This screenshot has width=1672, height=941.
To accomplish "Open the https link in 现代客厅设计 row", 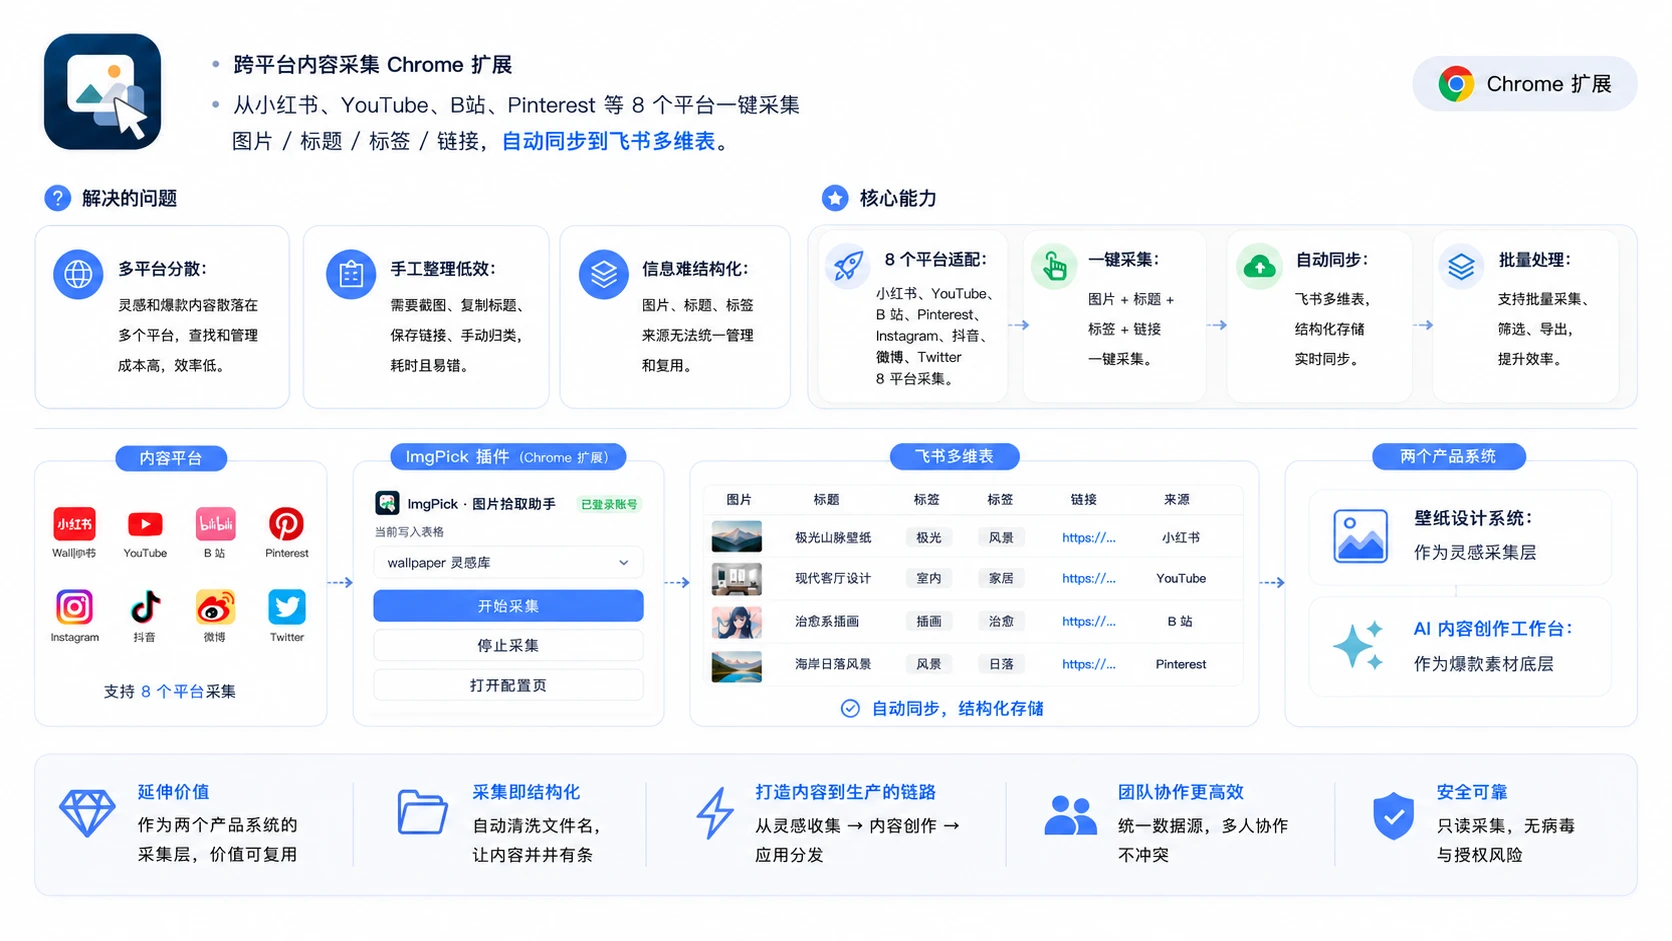I will [x=1088, y=579].
